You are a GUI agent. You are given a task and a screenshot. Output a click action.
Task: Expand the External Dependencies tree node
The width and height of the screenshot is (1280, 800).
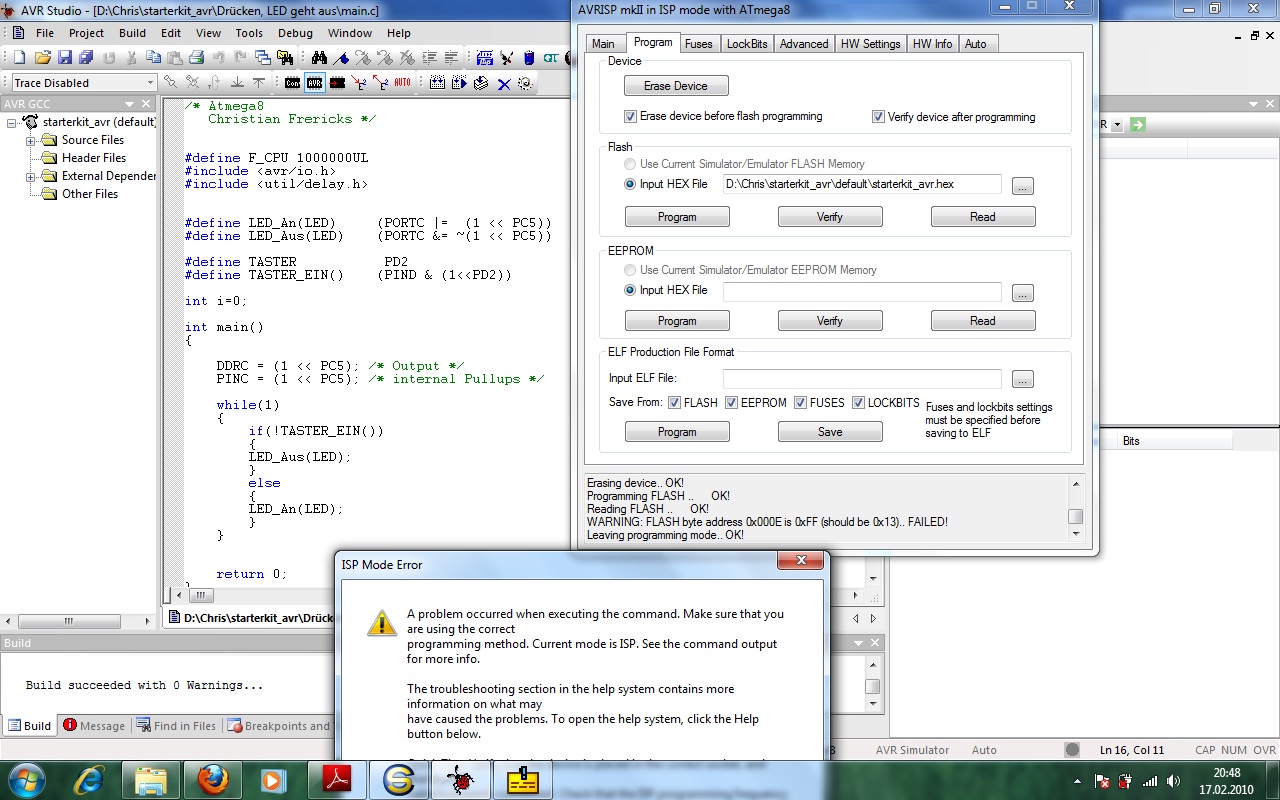(x=31, y=176)
